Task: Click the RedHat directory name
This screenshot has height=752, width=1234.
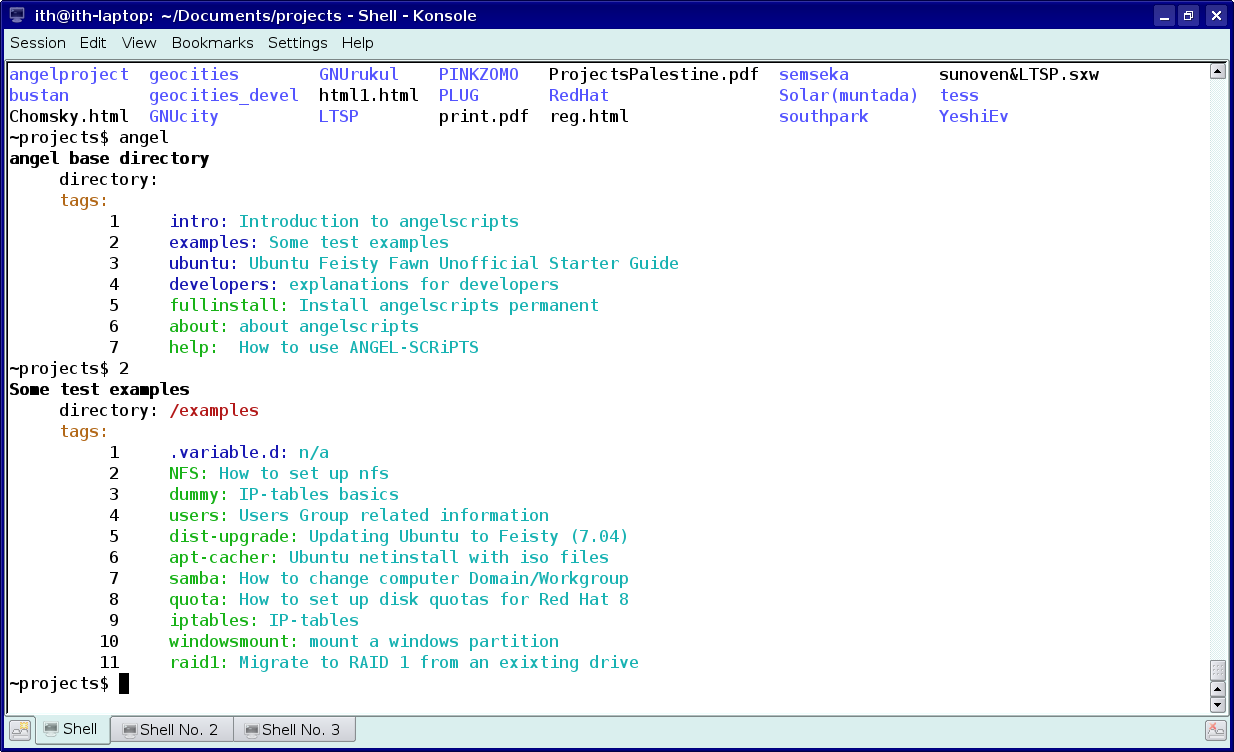Action: 579,95
